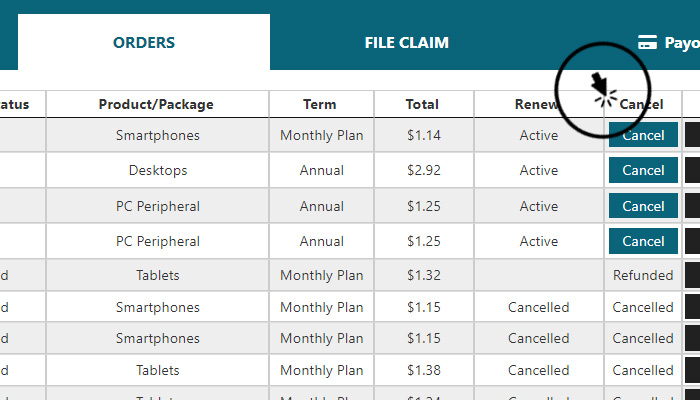Click the Cancel column header
700x400 pixels.
point(641,104)
